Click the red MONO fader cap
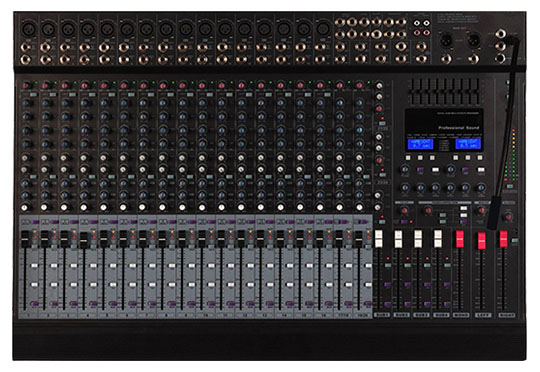This screenshot has width=540, height=372. (x=460, y=239)
